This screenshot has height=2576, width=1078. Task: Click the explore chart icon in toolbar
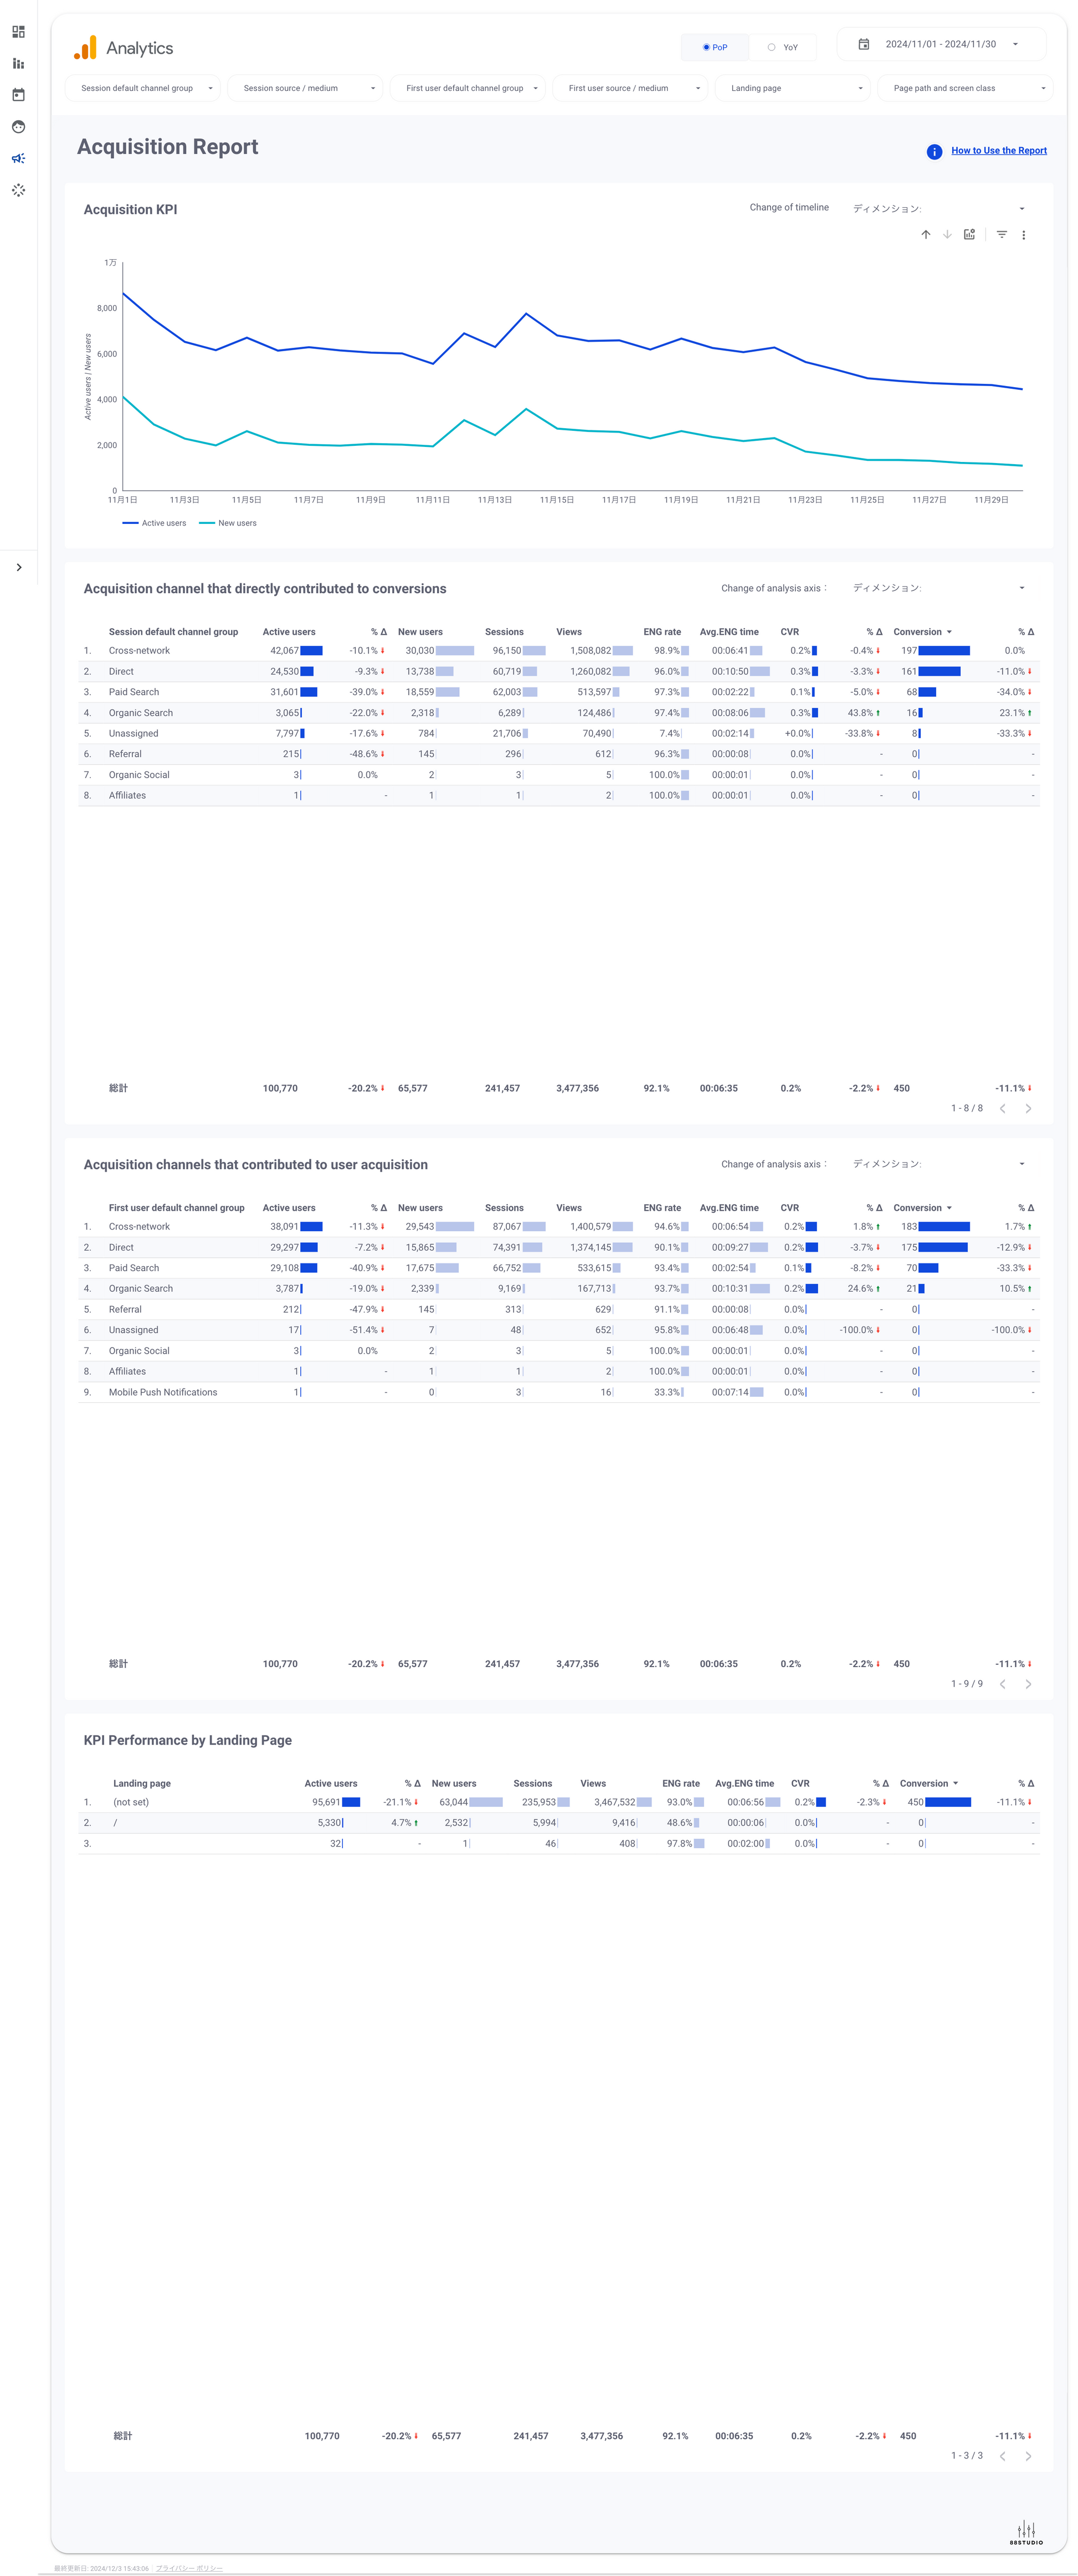point(969,235)
